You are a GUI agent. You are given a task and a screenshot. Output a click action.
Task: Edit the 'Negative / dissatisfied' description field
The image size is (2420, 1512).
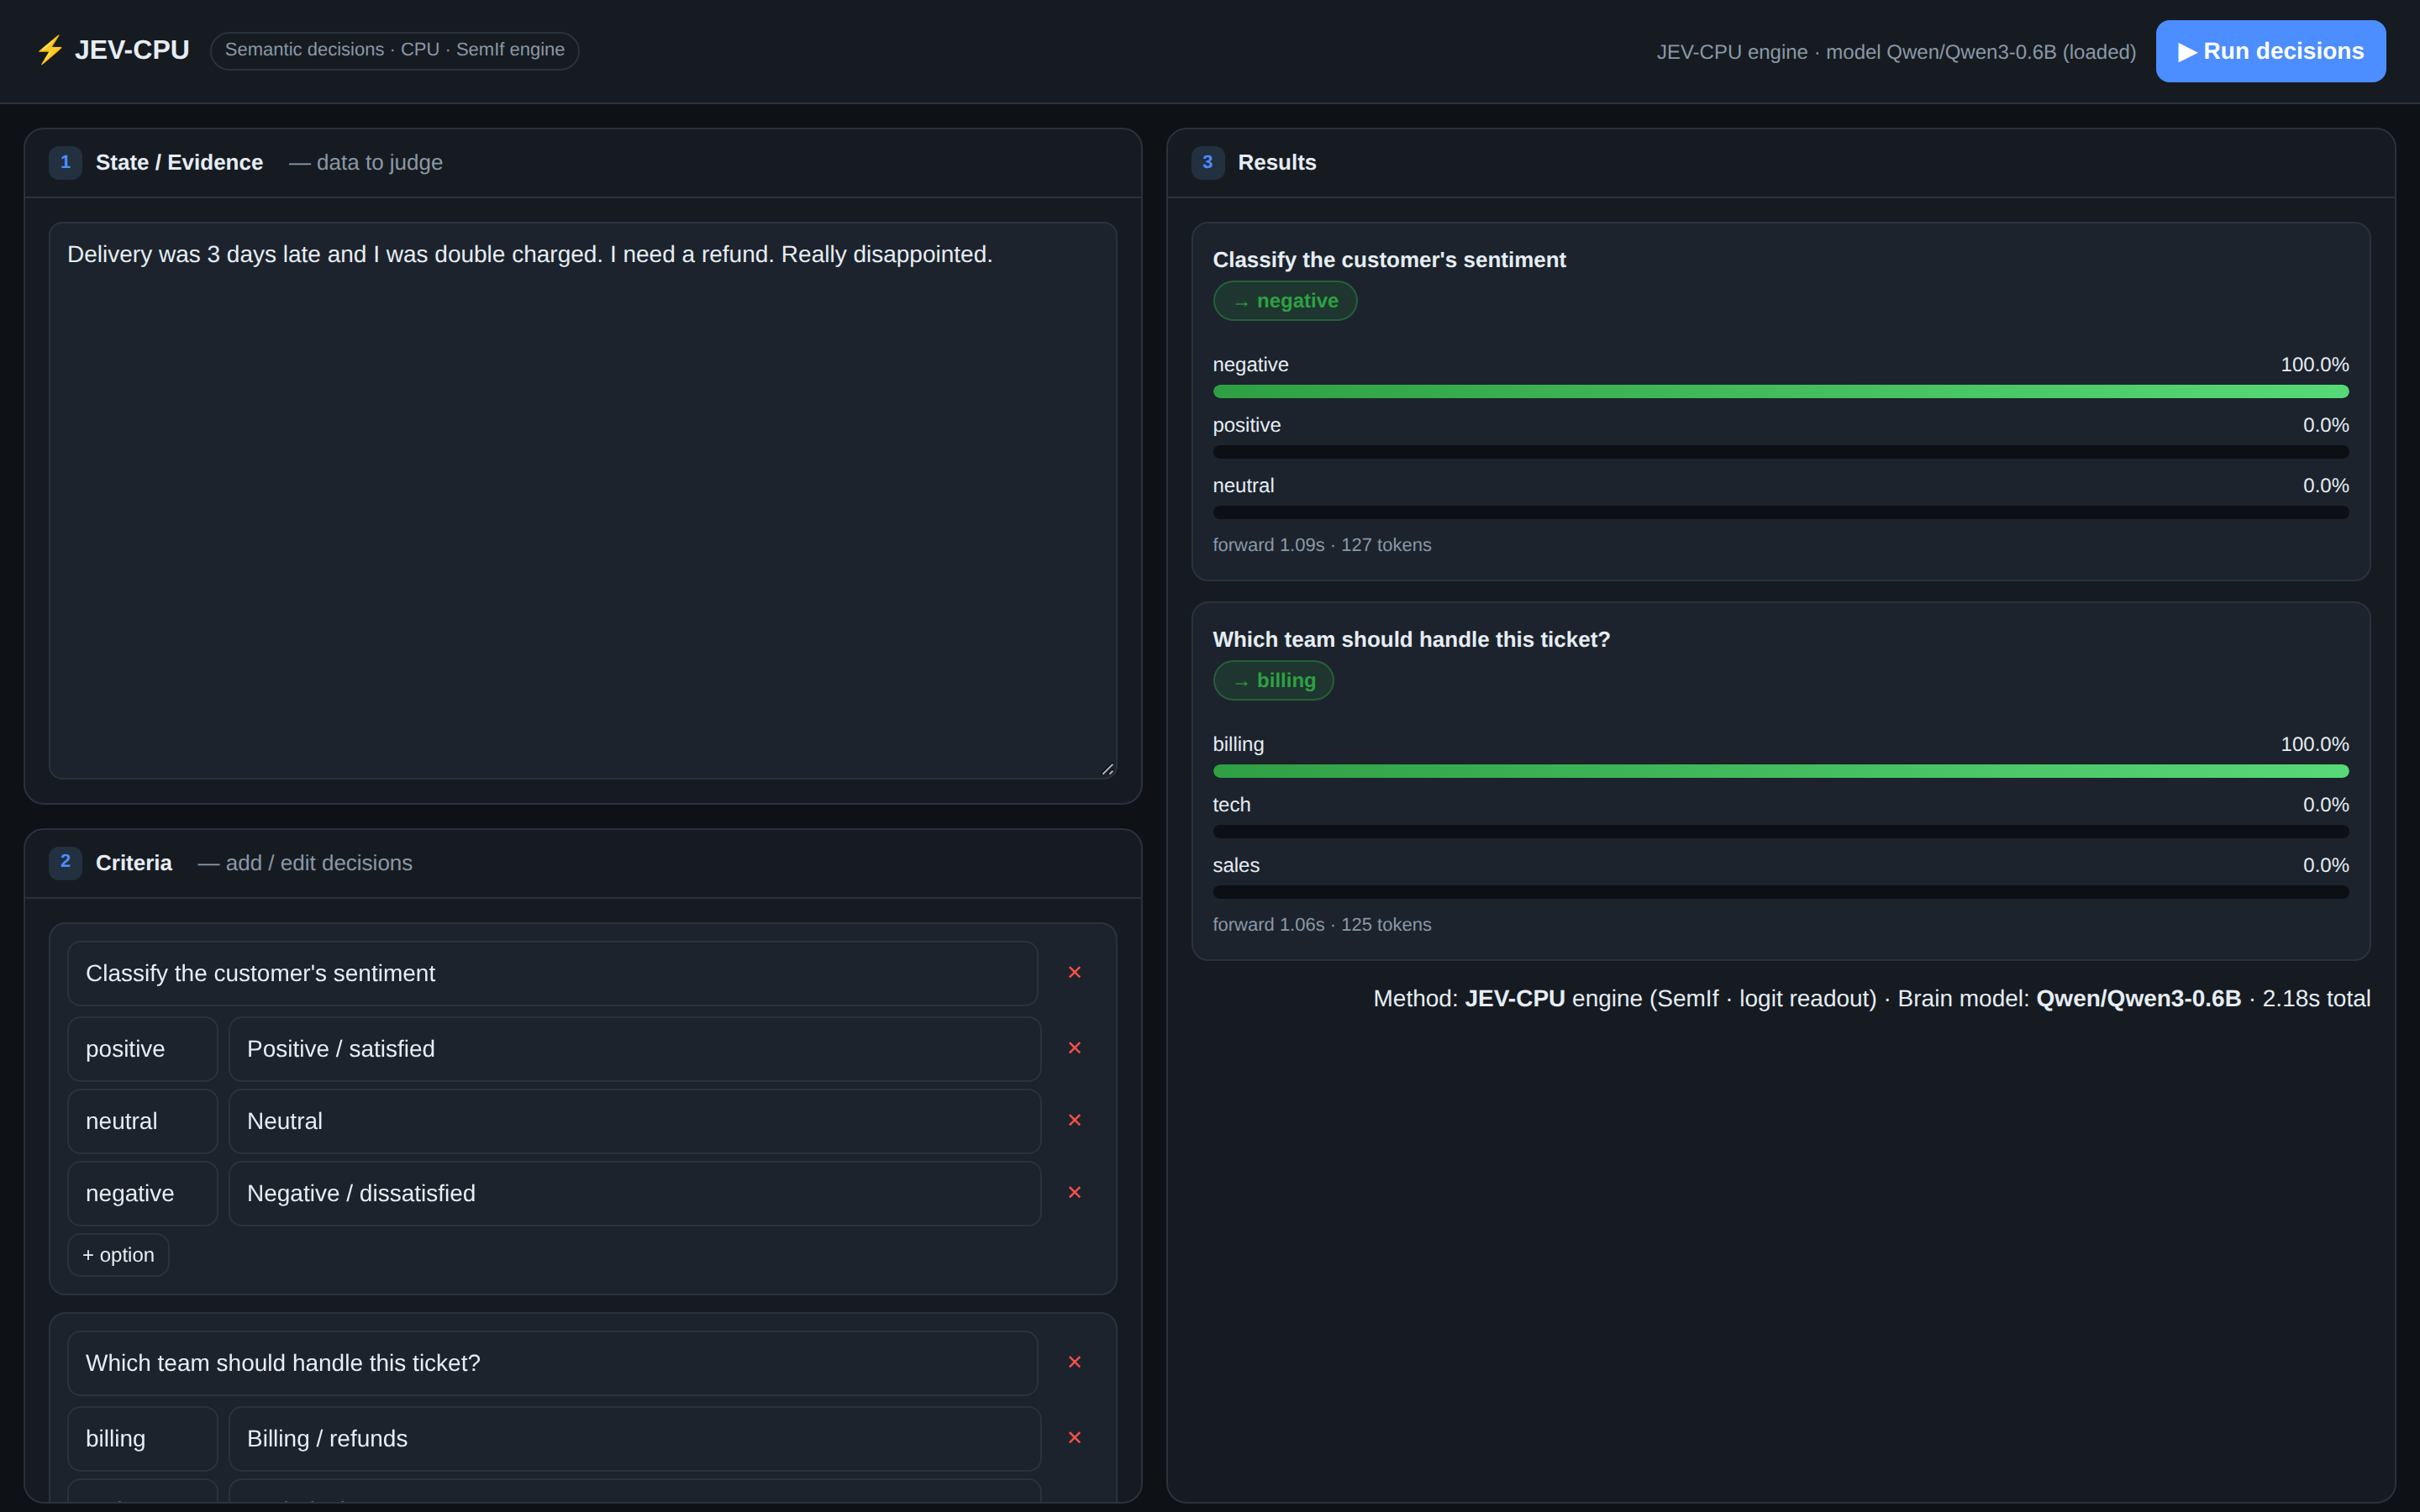coord(635,1193)
